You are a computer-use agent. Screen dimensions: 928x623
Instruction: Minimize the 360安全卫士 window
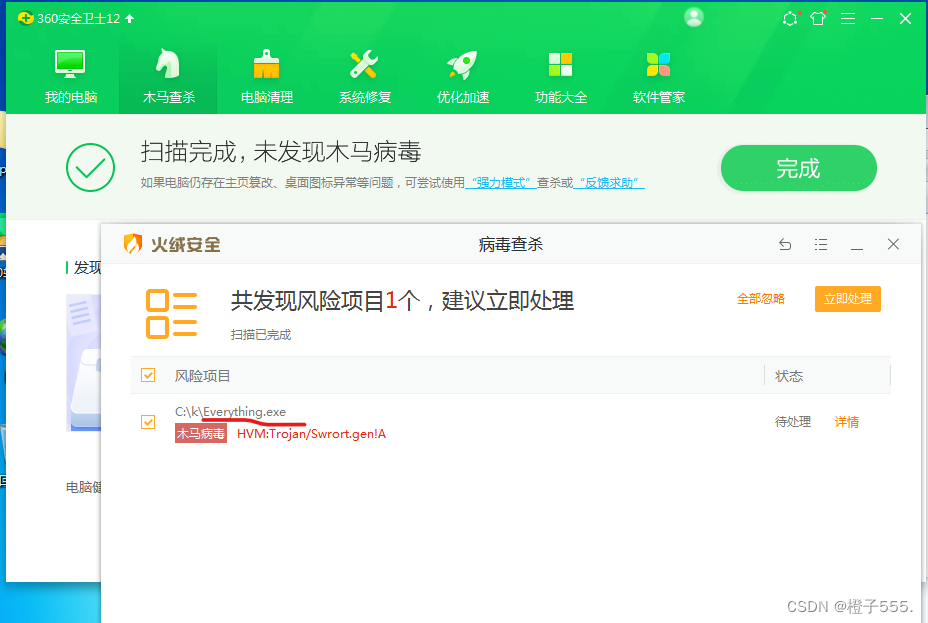click(x=877, y=19)
